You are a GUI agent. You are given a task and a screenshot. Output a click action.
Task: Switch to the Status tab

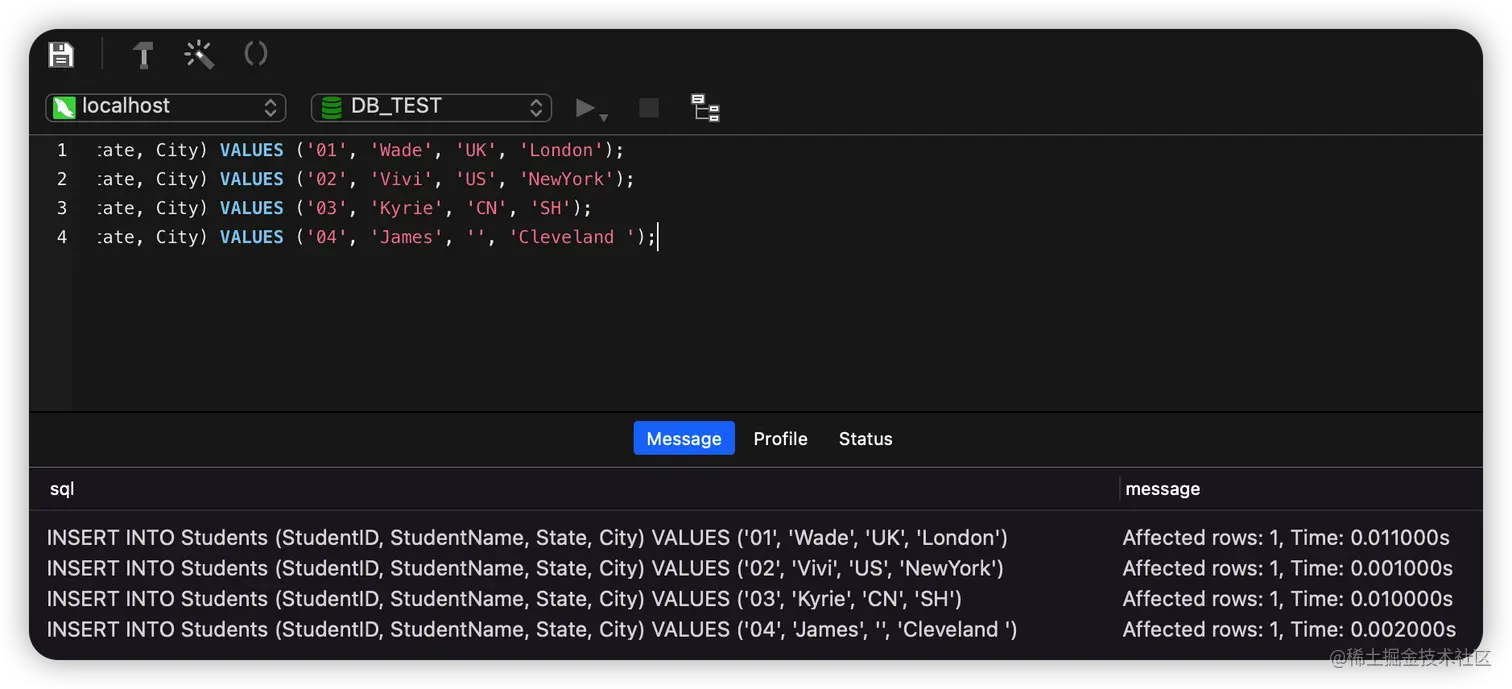(865, 438)
